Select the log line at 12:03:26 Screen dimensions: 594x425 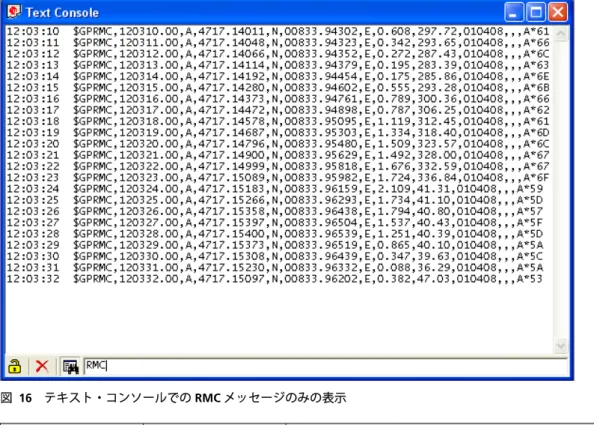point(275,211)
